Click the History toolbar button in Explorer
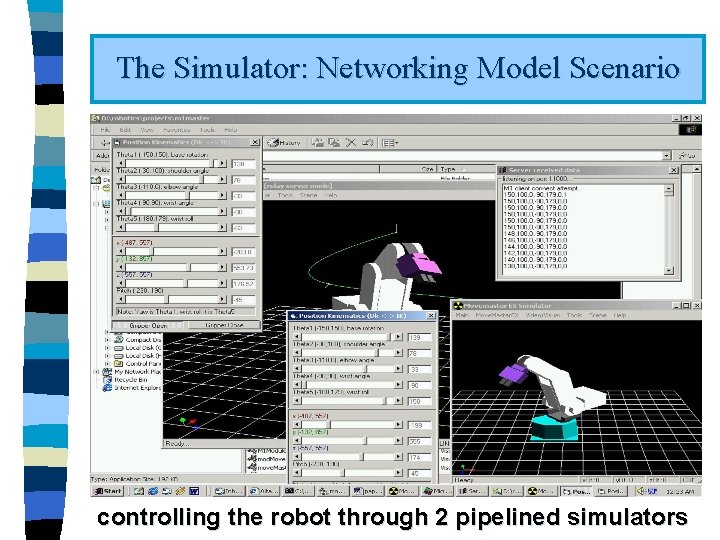 coord(284,143)
